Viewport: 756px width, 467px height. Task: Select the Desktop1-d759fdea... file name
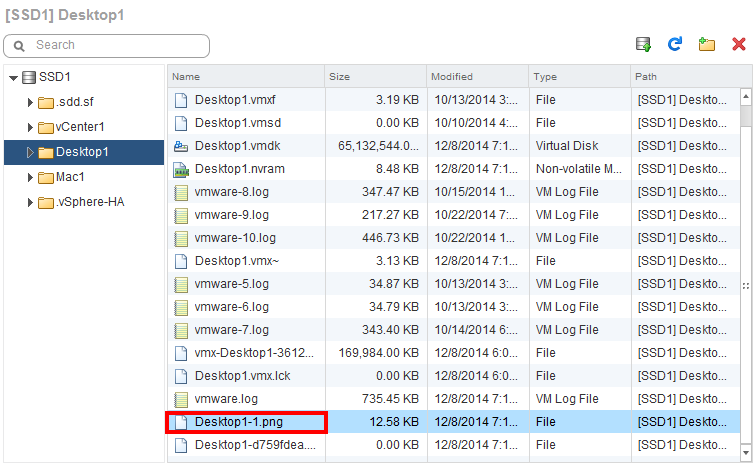(255, 445)
